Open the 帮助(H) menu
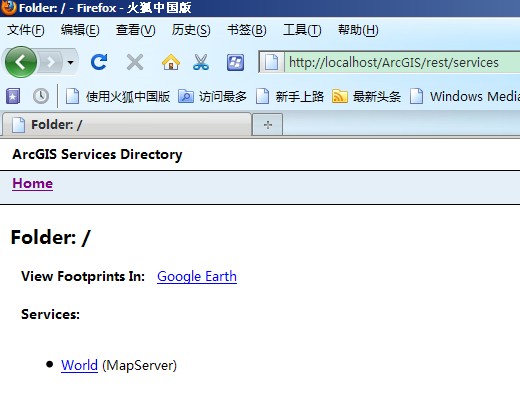520x393 pixels. pyautogui.click(x=358, y=30)
